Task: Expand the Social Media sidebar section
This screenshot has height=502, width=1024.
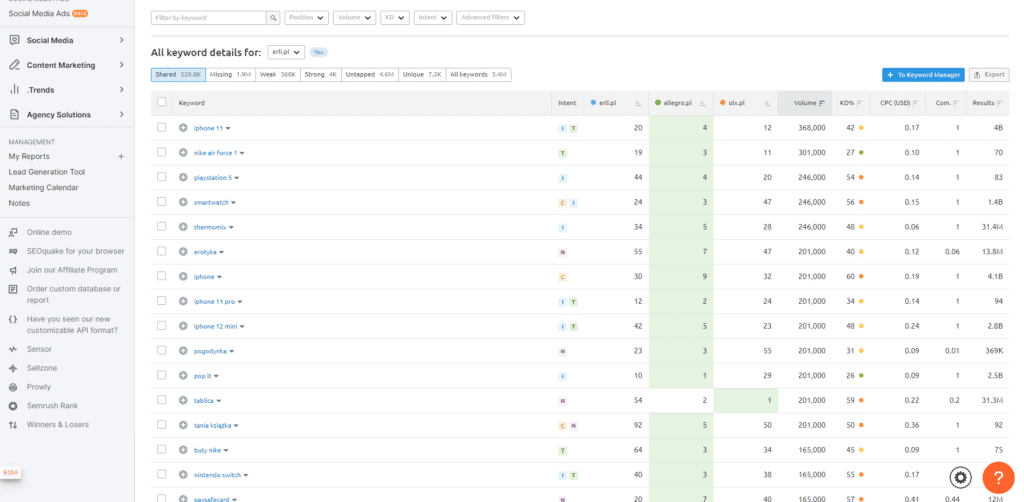Action: click(x=121, y=40)
